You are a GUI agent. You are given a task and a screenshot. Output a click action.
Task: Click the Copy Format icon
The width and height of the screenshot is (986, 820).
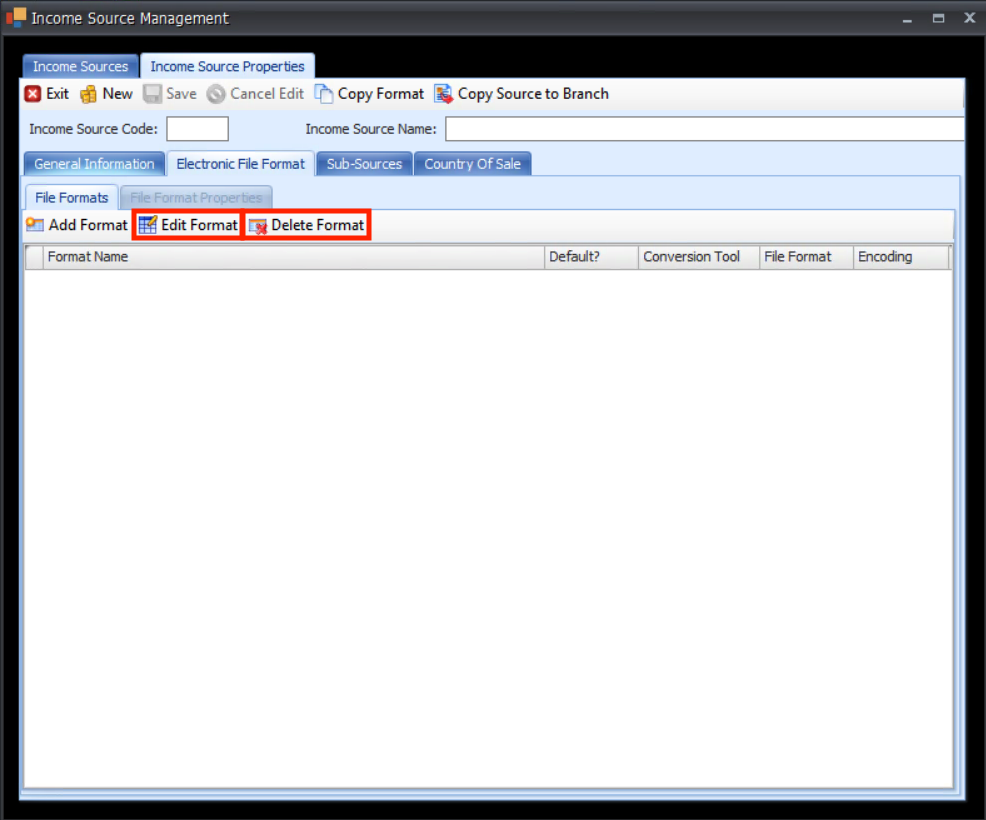[x=324, y=94]
